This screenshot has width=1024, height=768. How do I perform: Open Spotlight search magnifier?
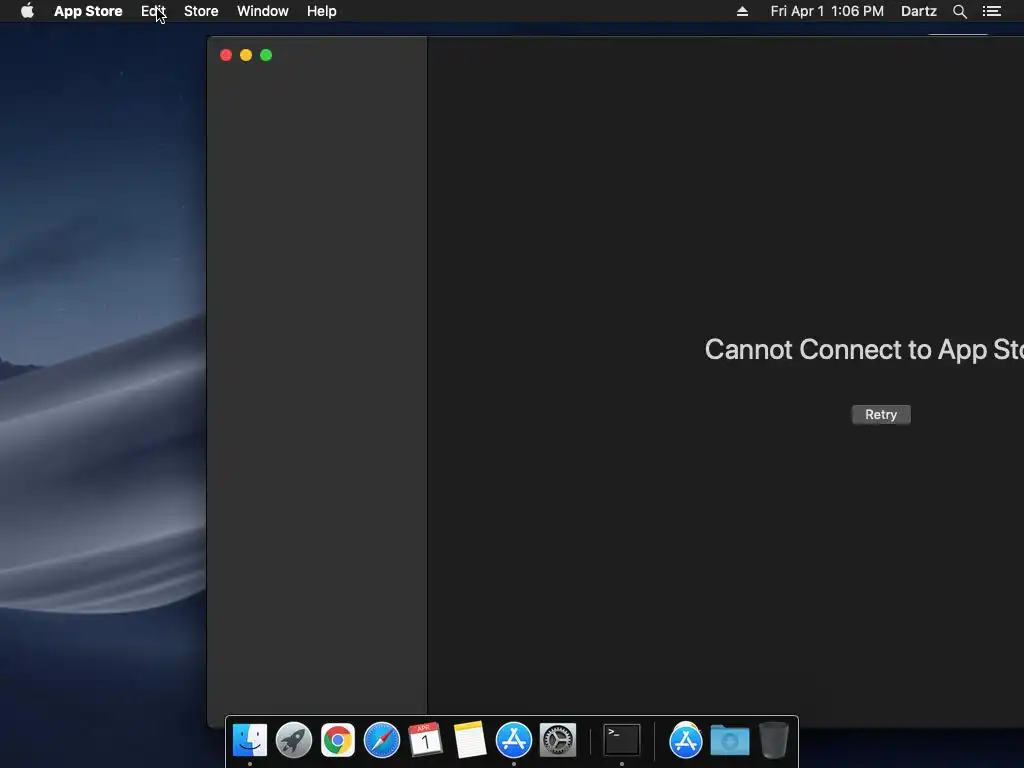click(x=959, y=11)
